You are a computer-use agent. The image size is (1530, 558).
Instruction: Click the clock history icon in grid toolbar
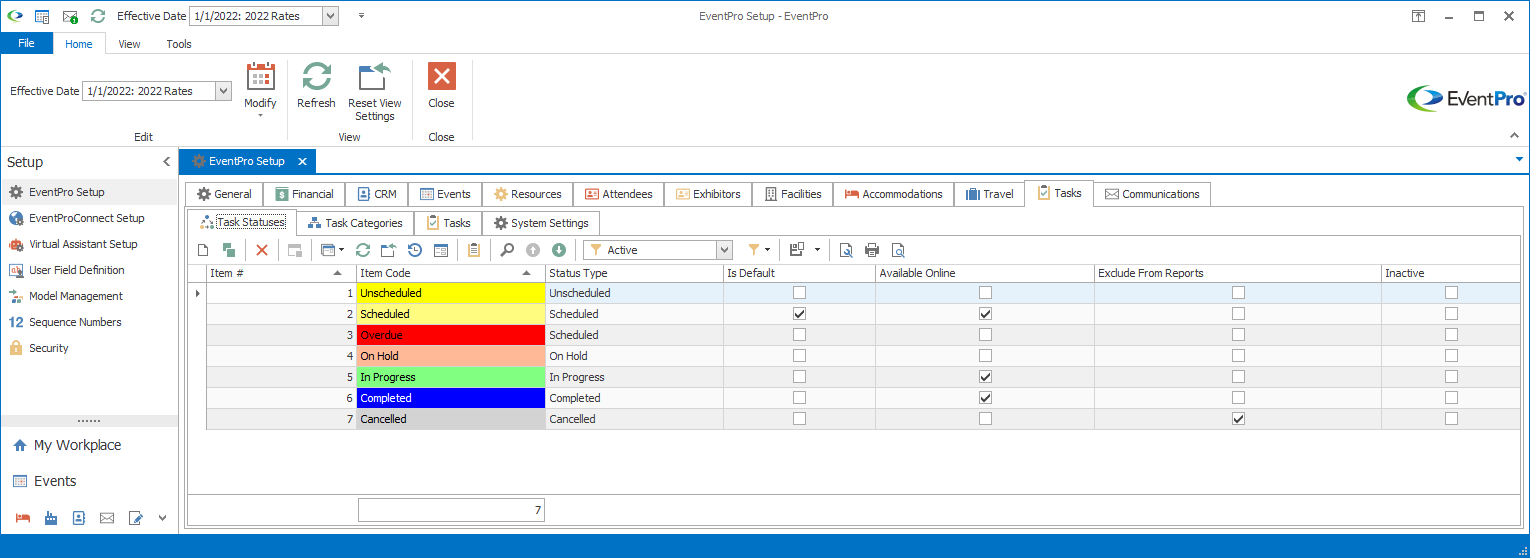[414, 250]
